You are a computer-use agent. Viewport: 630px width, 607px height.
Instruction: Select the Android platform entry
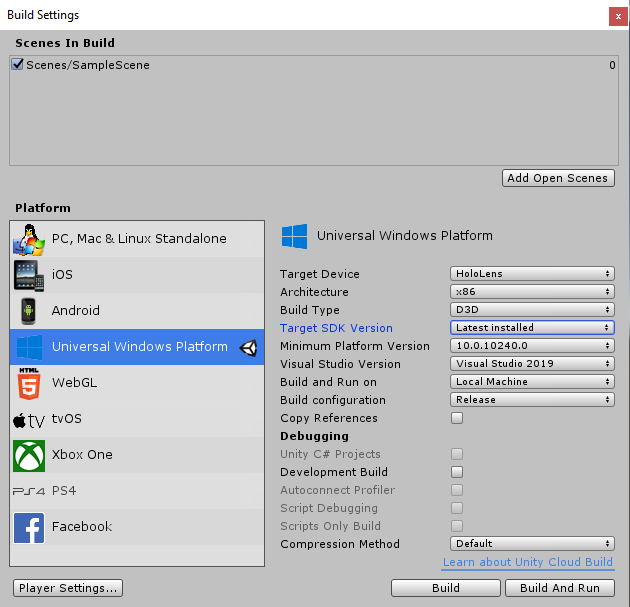(x=137, y=311)
